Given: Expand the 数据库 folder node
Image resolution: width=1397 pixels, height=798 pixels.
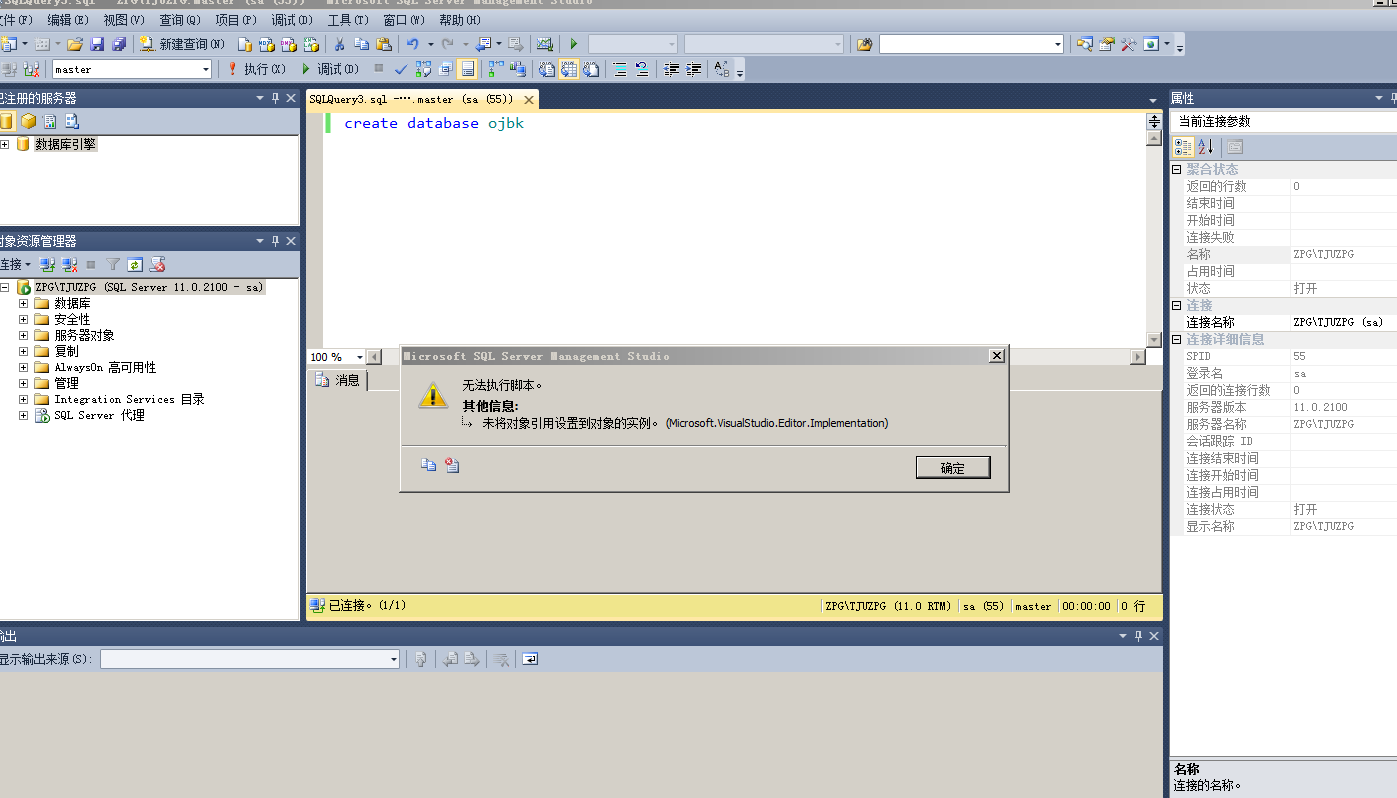Looking at the screenshot, I should click(23, 303).
